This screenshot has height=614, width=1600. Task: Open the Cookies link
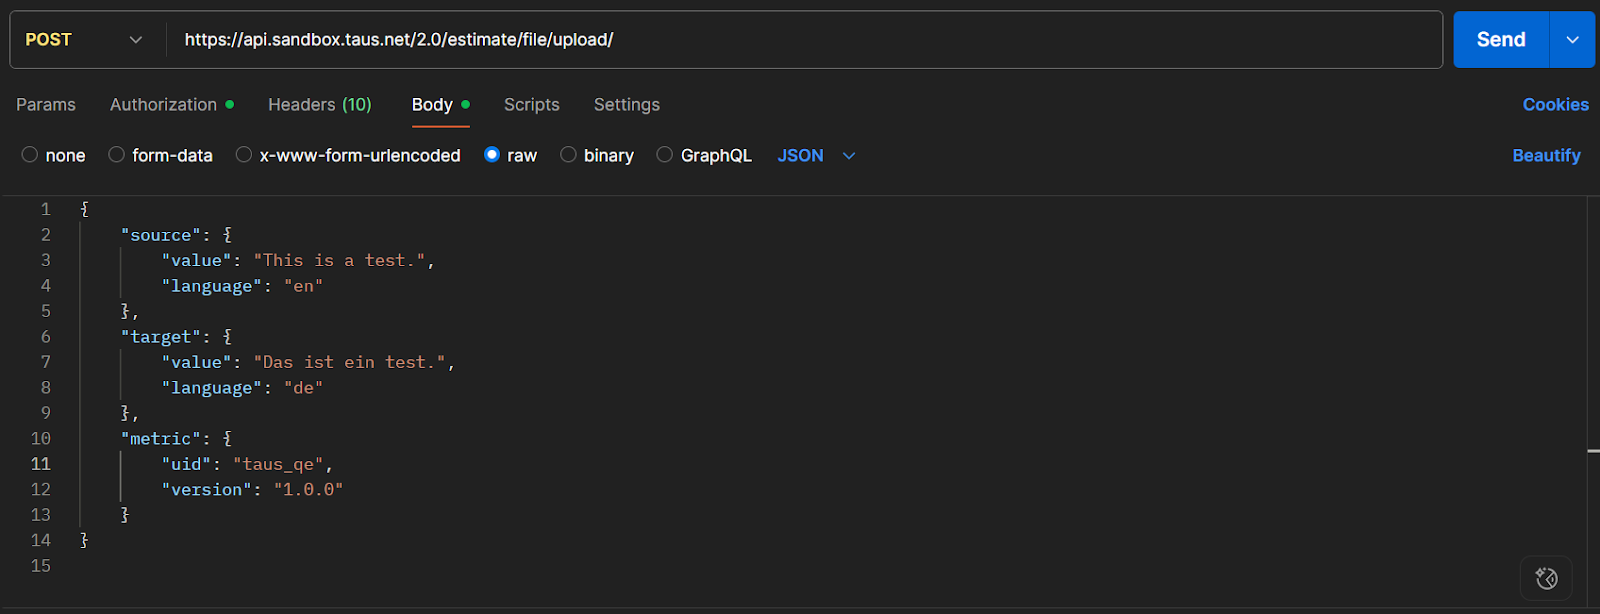point(1556,105)
